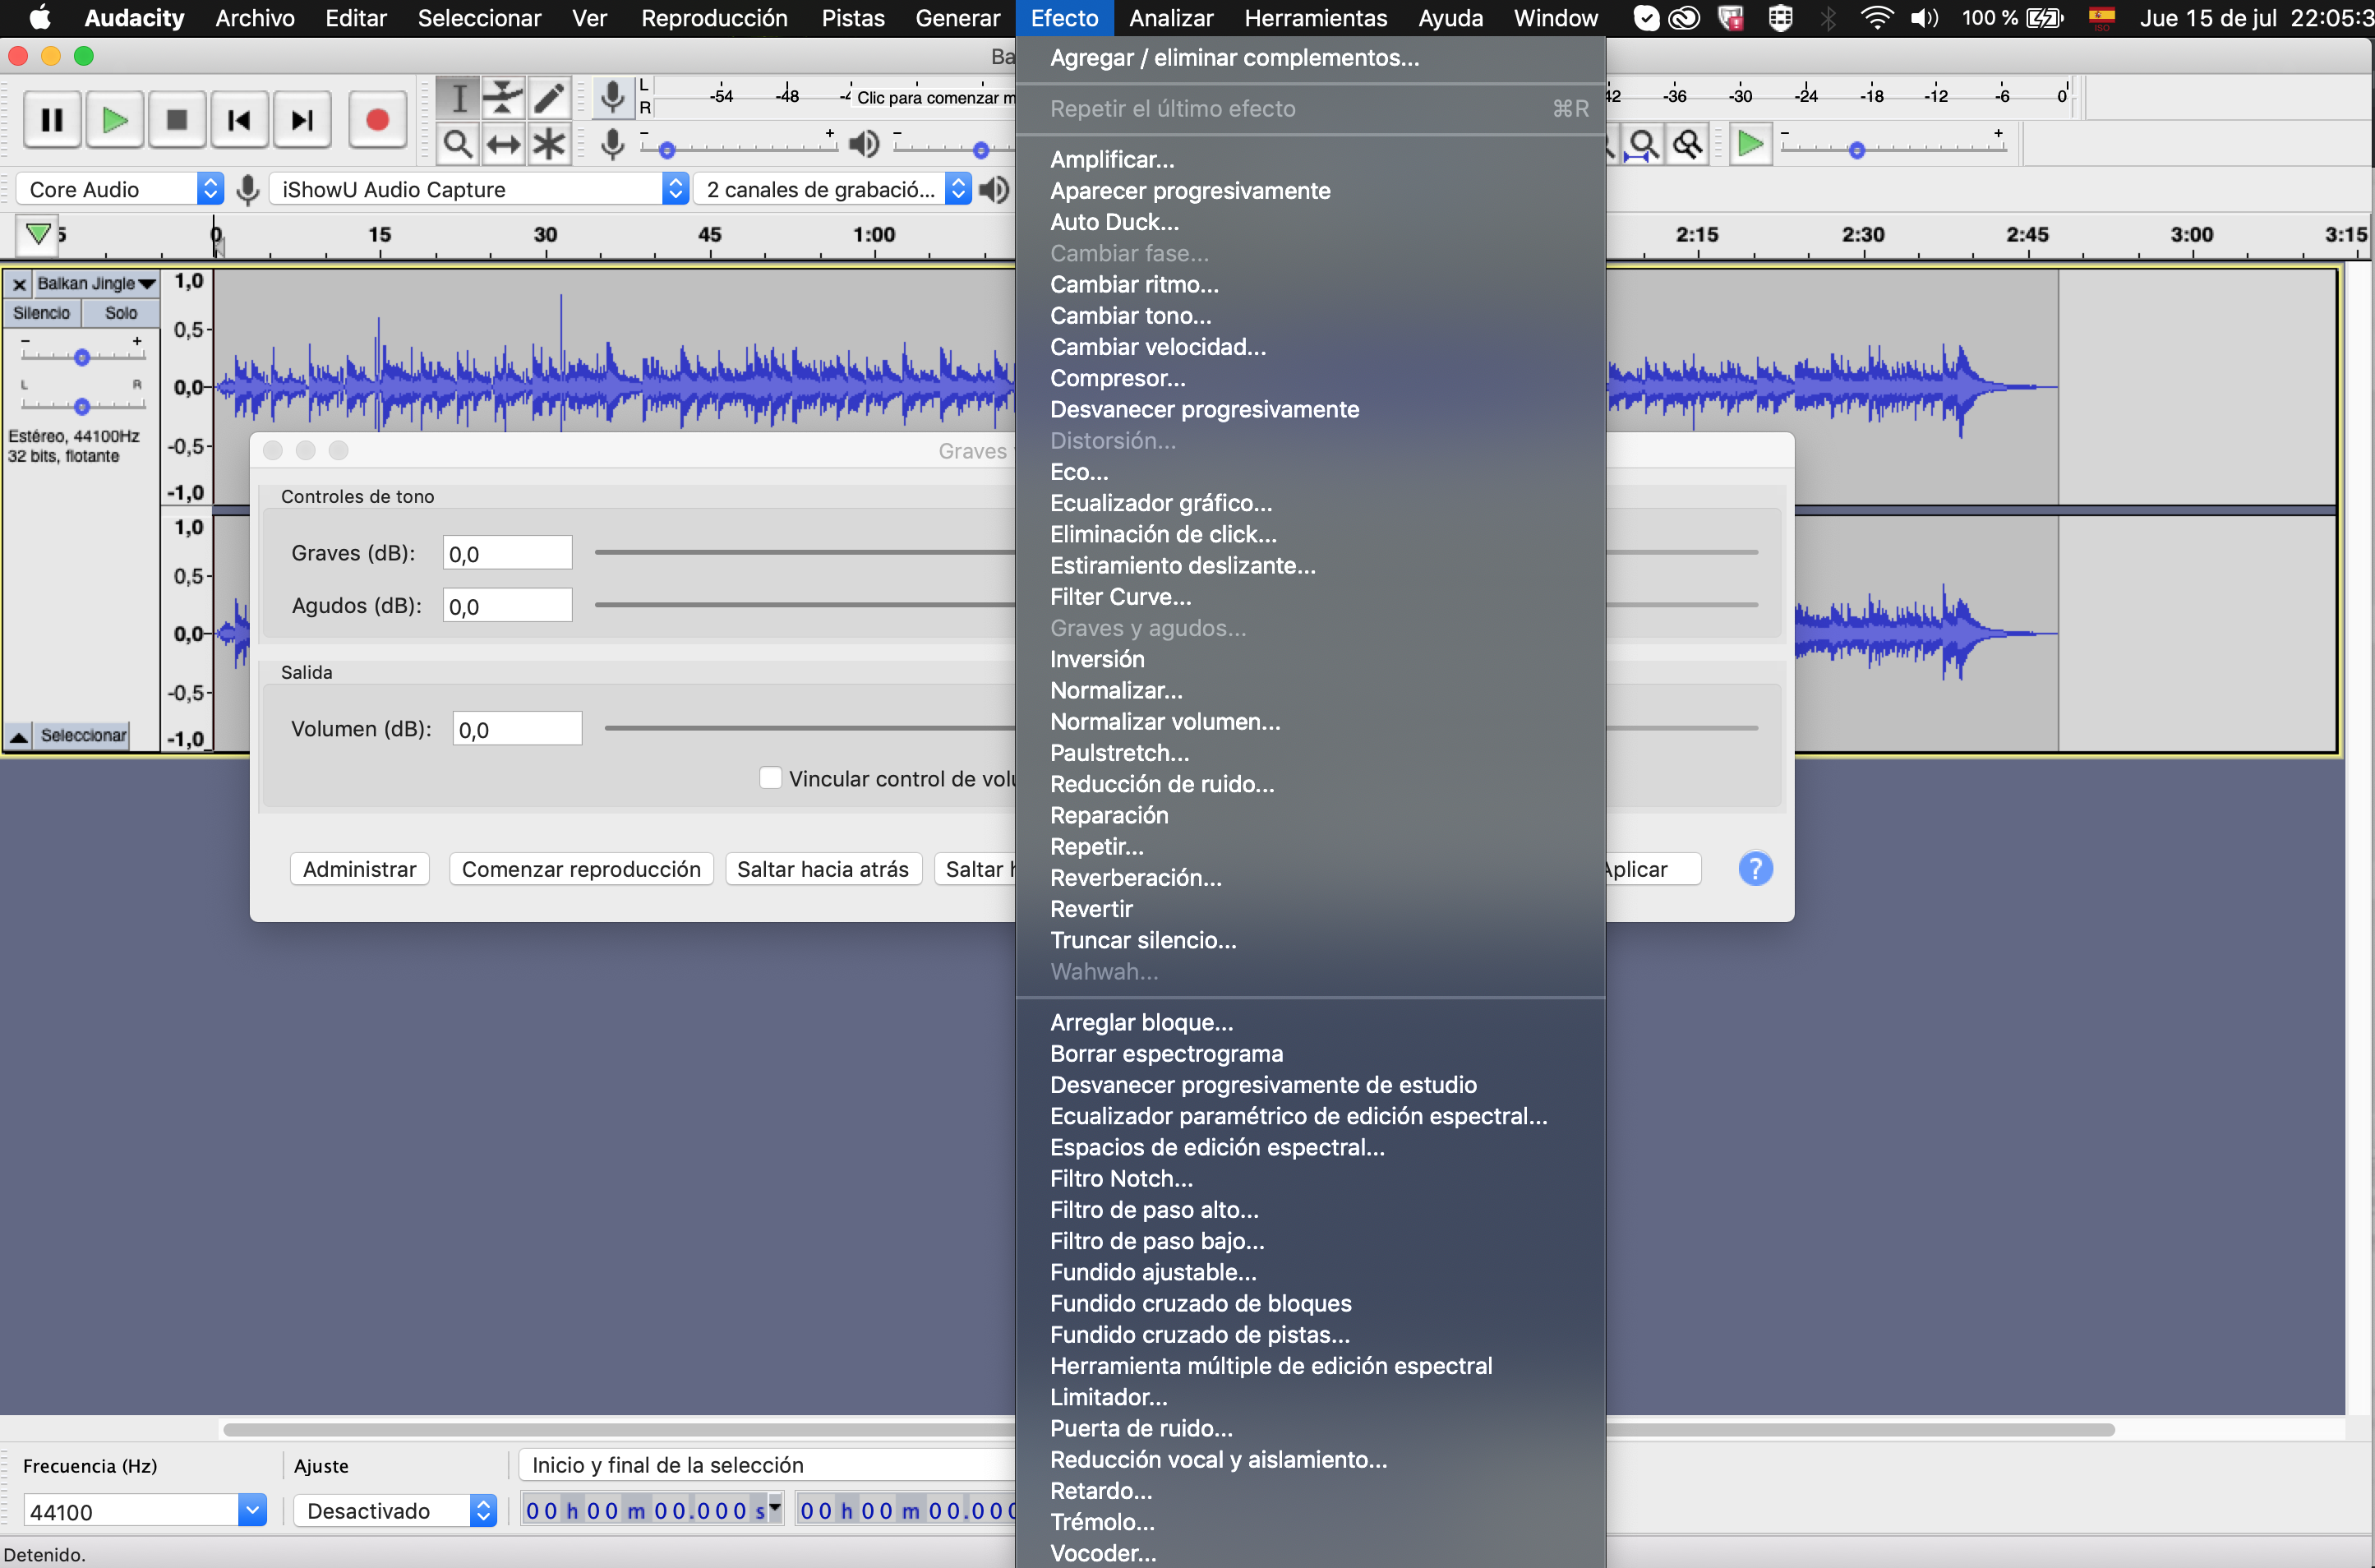2375x1568 pixels.
Task: Choose Limitador... effect
Action: [1108, 1397]
